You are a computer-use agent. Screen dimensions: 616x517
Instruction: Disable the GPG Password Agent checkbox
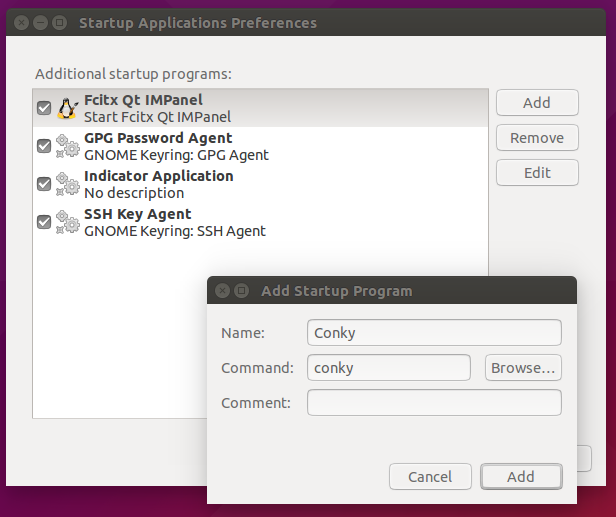[44, 146]
